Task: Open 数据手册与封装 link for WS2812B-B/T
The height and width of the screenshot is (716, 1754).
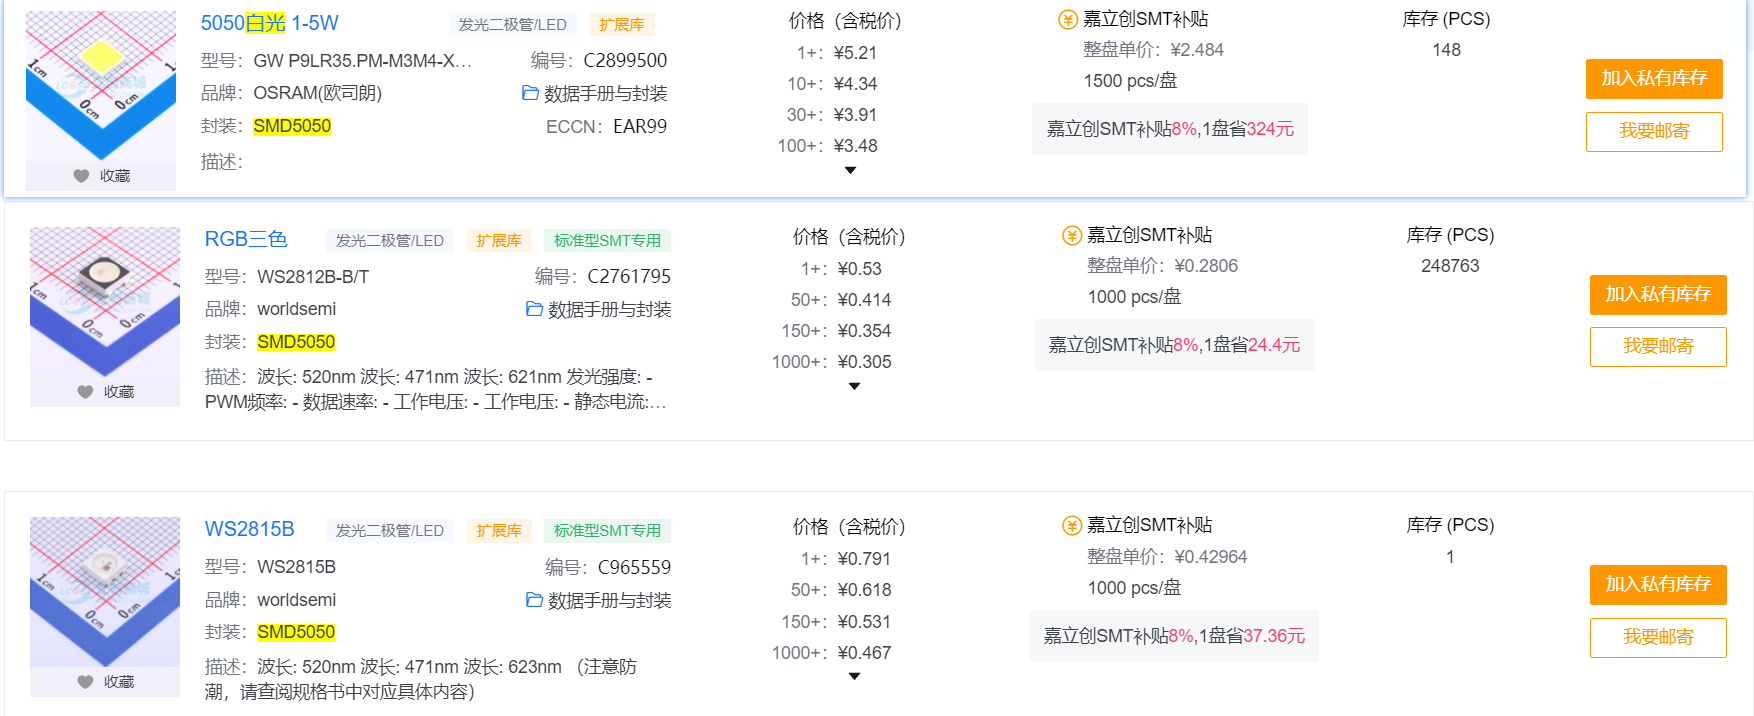Action: point(609,310)
